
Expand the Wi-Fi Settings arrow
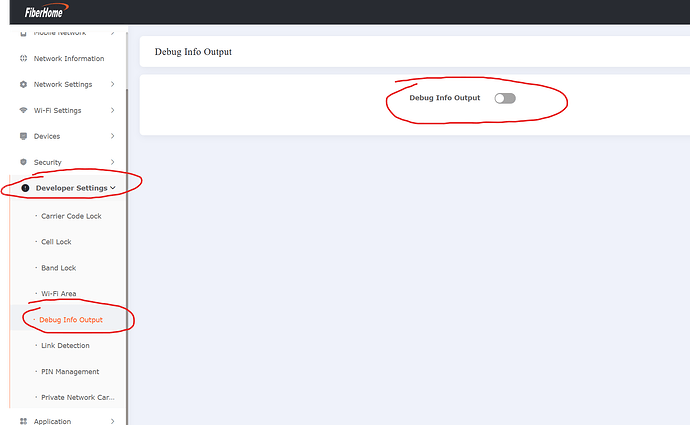coord(113,110)
